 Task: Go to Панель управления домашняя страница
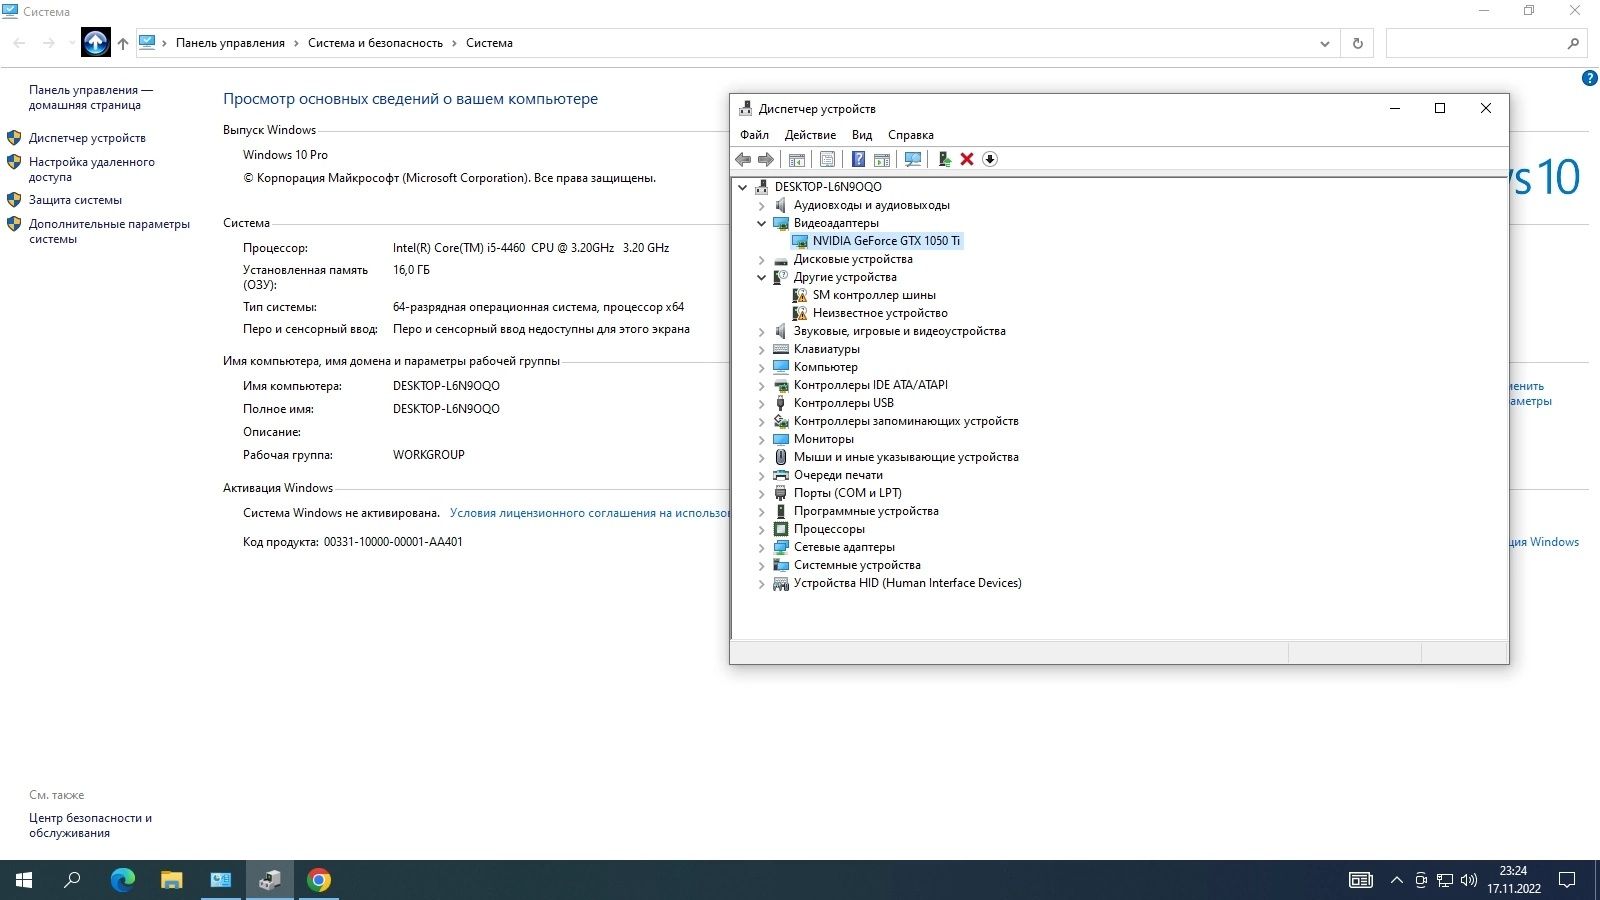[91, 97]
